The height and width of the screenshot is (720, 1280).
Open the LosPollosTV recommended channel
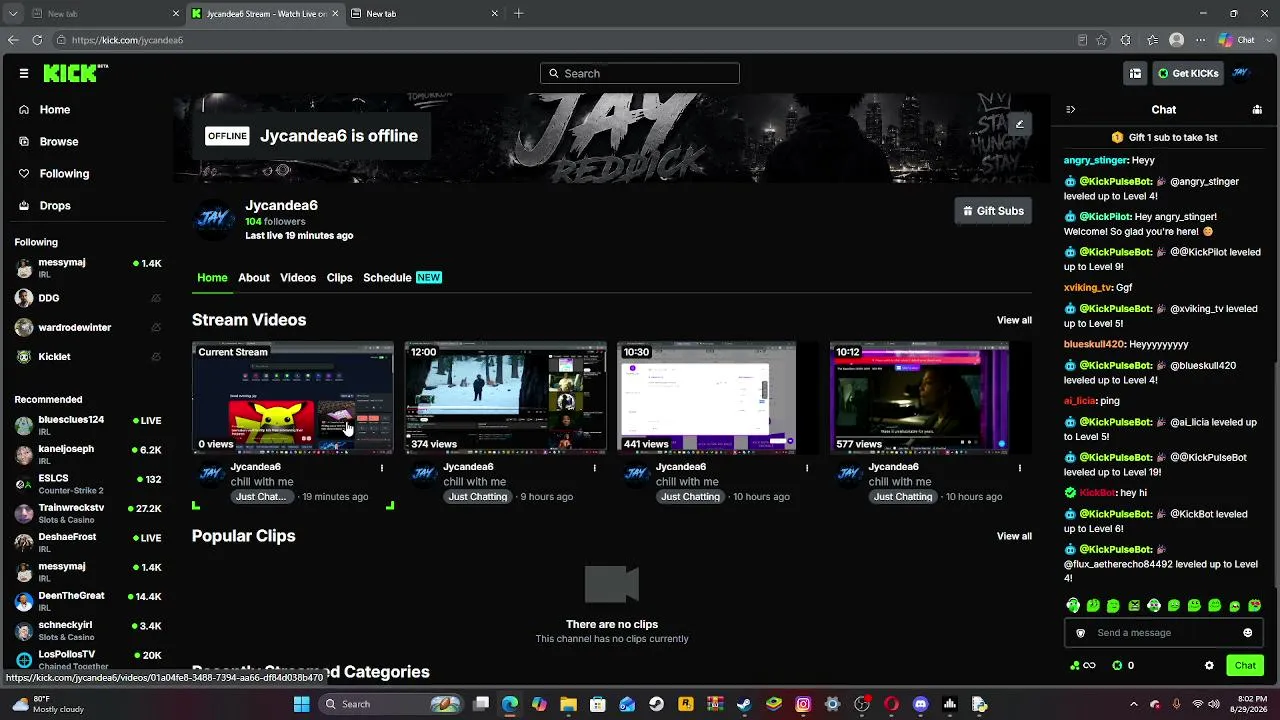[x=88, y=660]
